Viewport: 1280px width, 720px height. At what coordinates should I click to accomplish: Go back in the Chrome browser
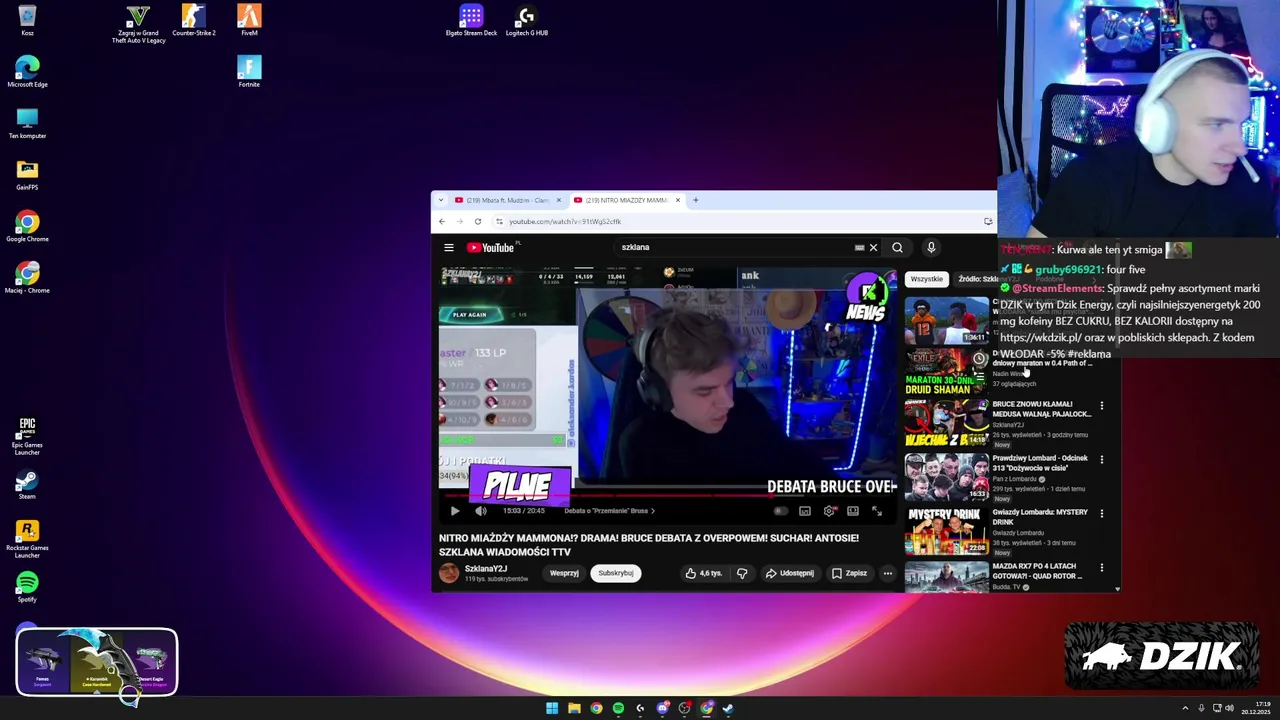(442, 221)
